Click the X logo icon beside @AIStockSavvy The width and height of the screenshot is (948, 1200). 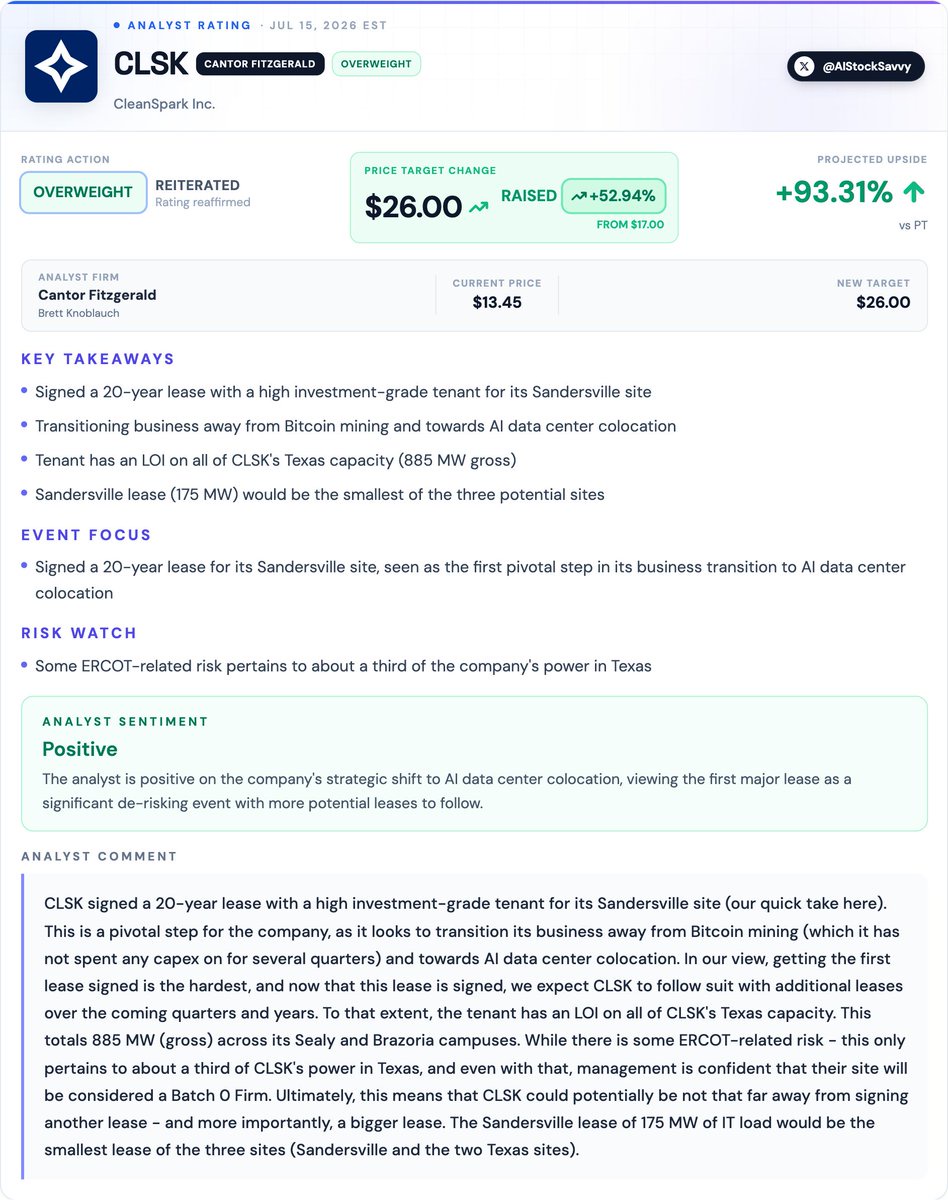pyautogui.click(x=805, y=66)
